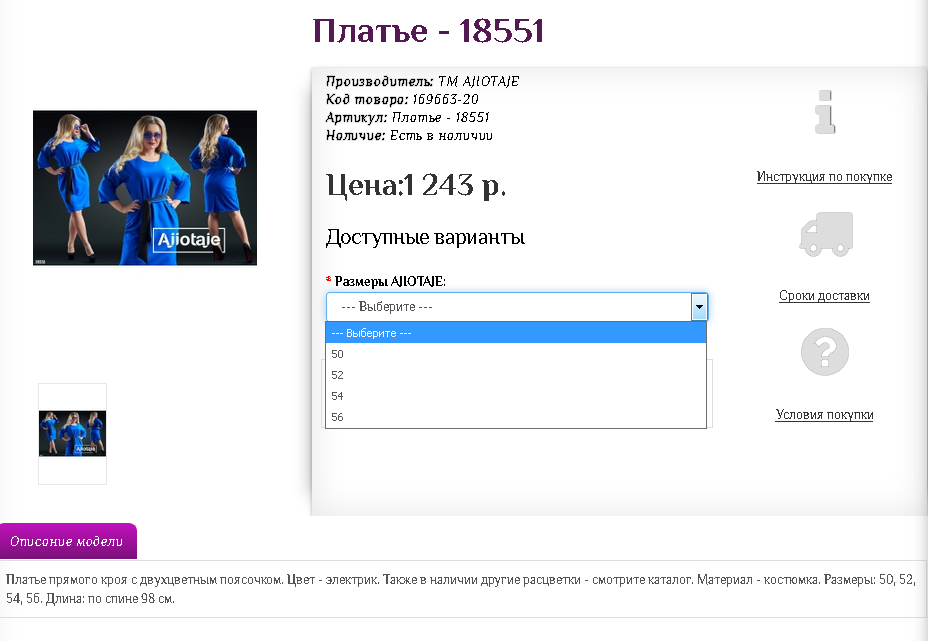Click the product description paragraph
Viewport: 928px width, 641px height.
[460, 589]
